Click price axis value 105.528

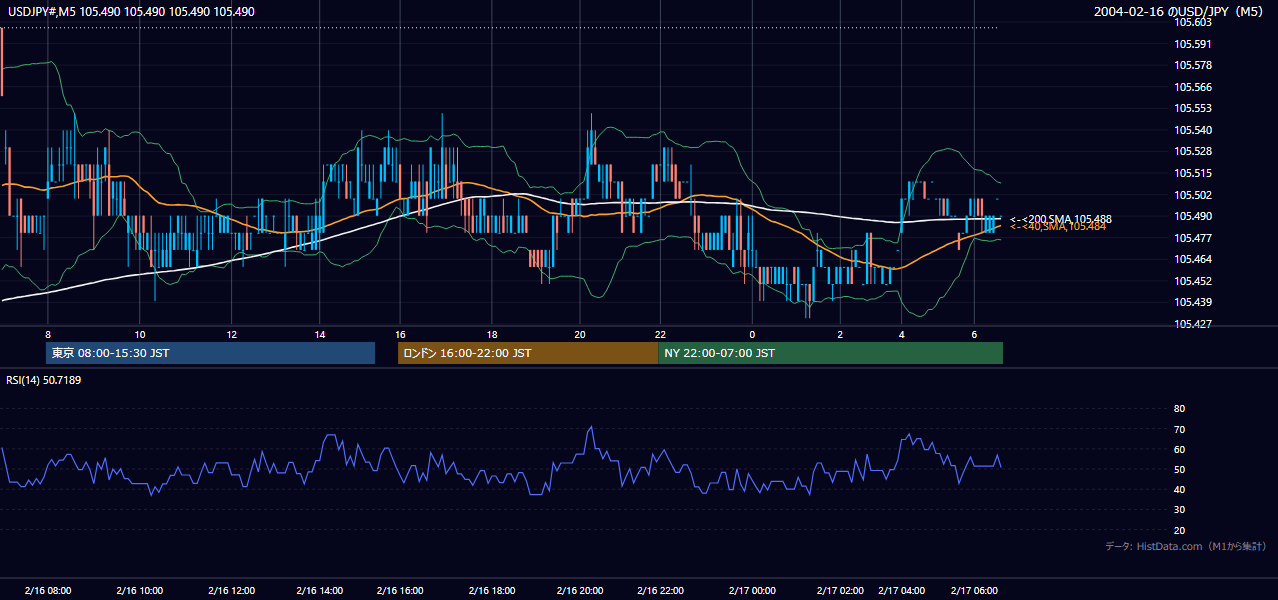click(x=1193, y=151)
